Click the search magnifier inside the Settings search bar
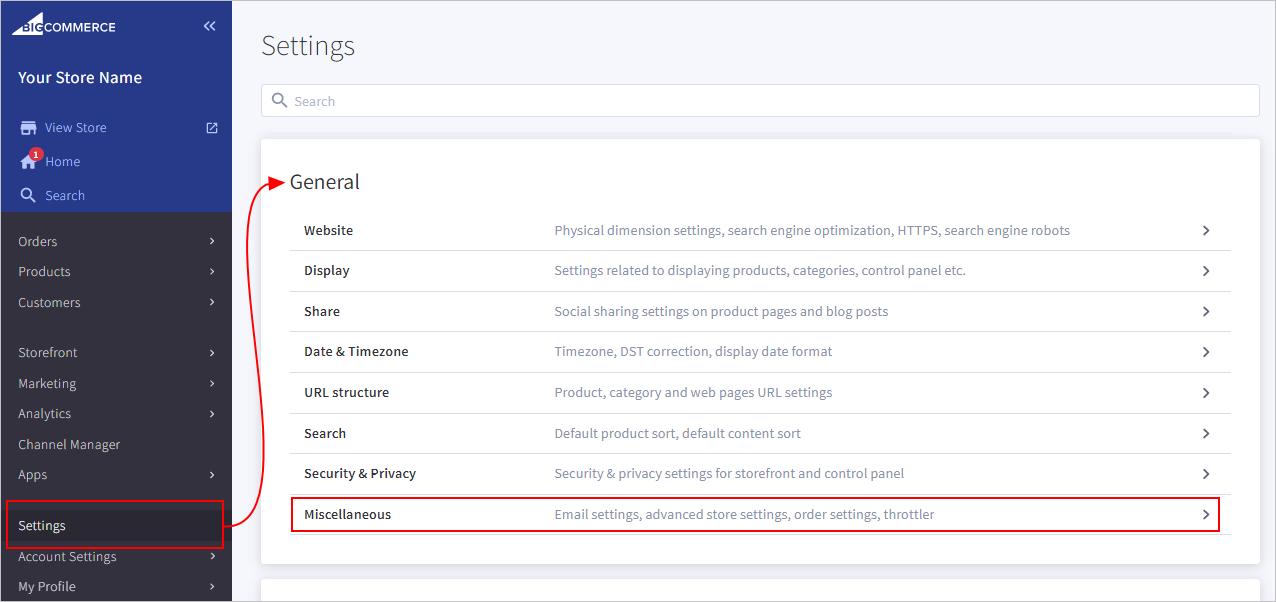Viewport: 1276px width, 602px height. click(x=279, y=100)
